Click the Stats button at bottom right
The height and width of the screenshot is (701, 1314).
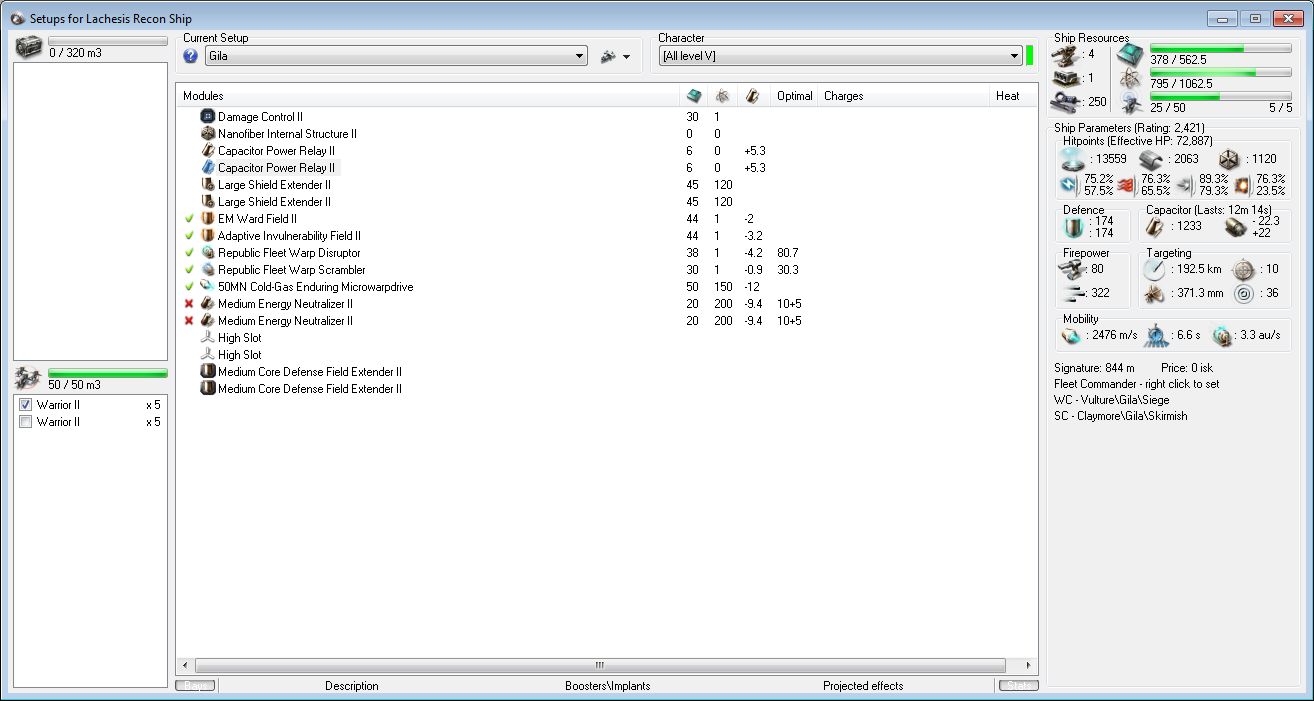pyautogui.click(x=1018, y=686)
